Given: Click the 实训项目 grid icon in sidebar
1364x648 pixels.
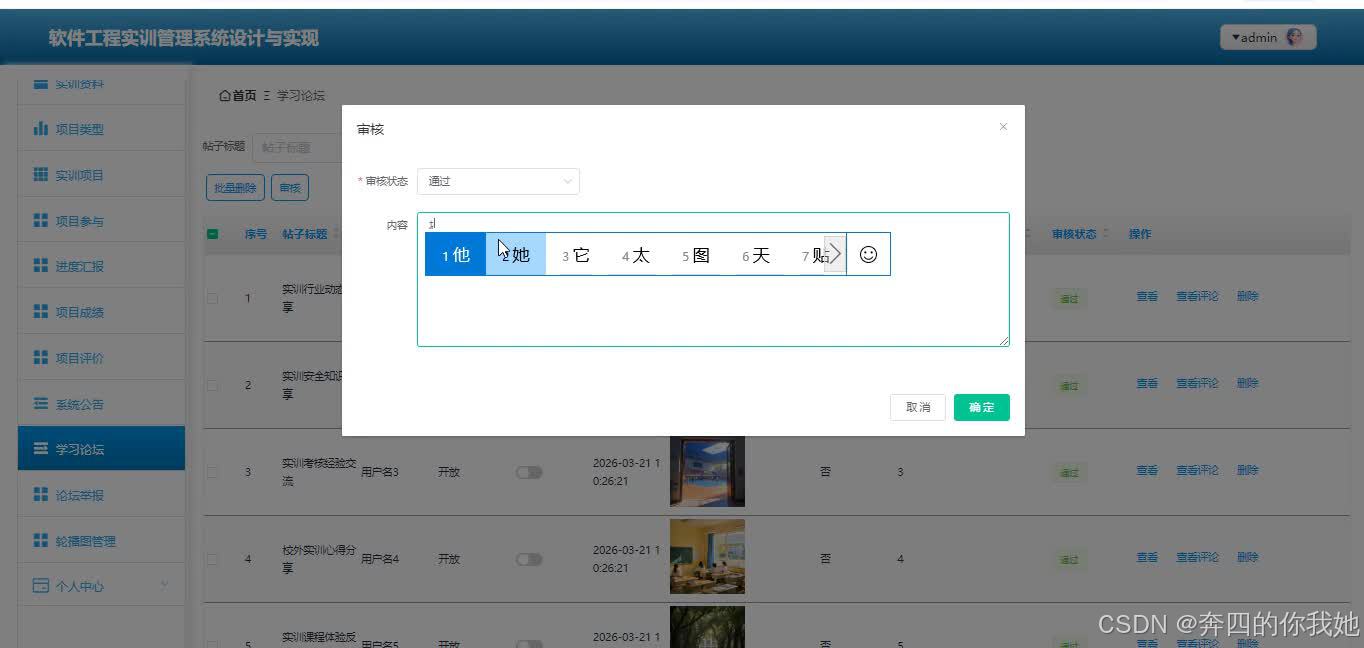Looking at the screenshot, I should point(41,175).
